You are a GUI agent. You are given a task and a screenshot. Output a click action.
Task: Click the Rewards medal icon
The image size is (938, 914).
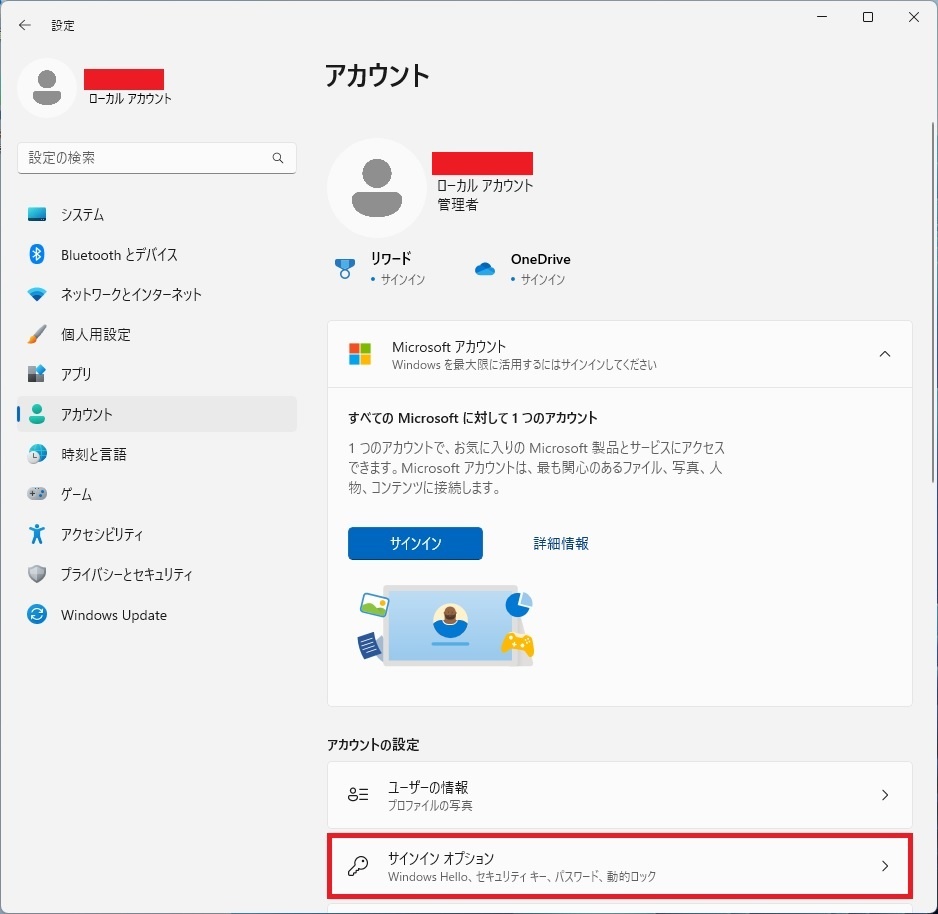(x=345, y=269)
